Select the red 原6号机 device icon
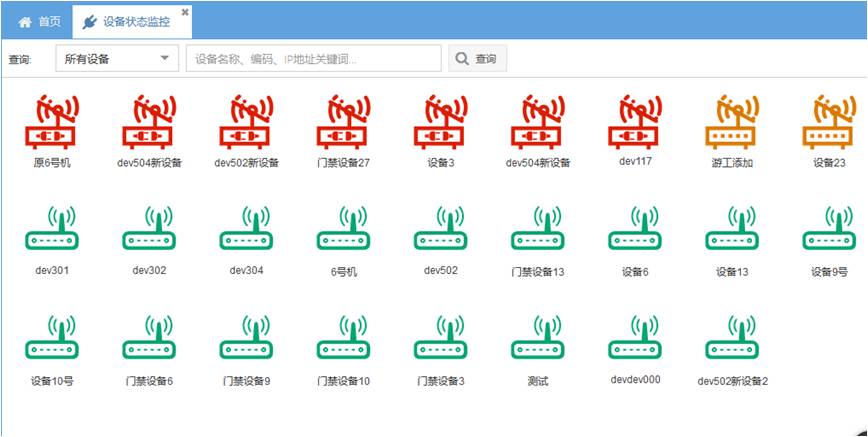This screenshot has height=437, width=868. (51, 122)
